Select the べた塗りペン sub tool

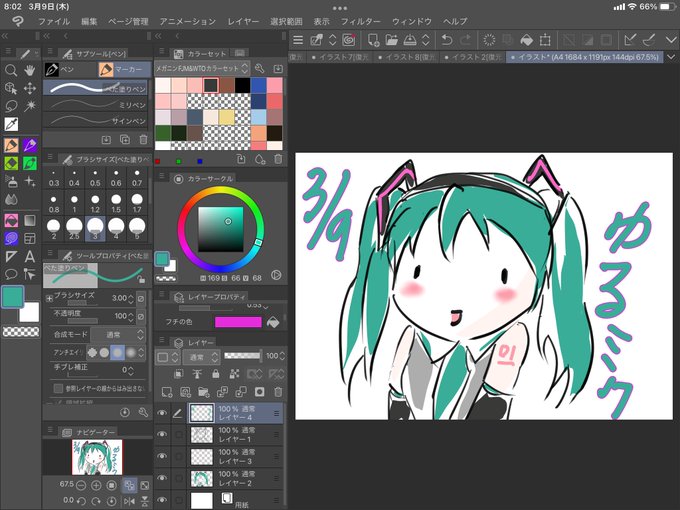(96, 88)
